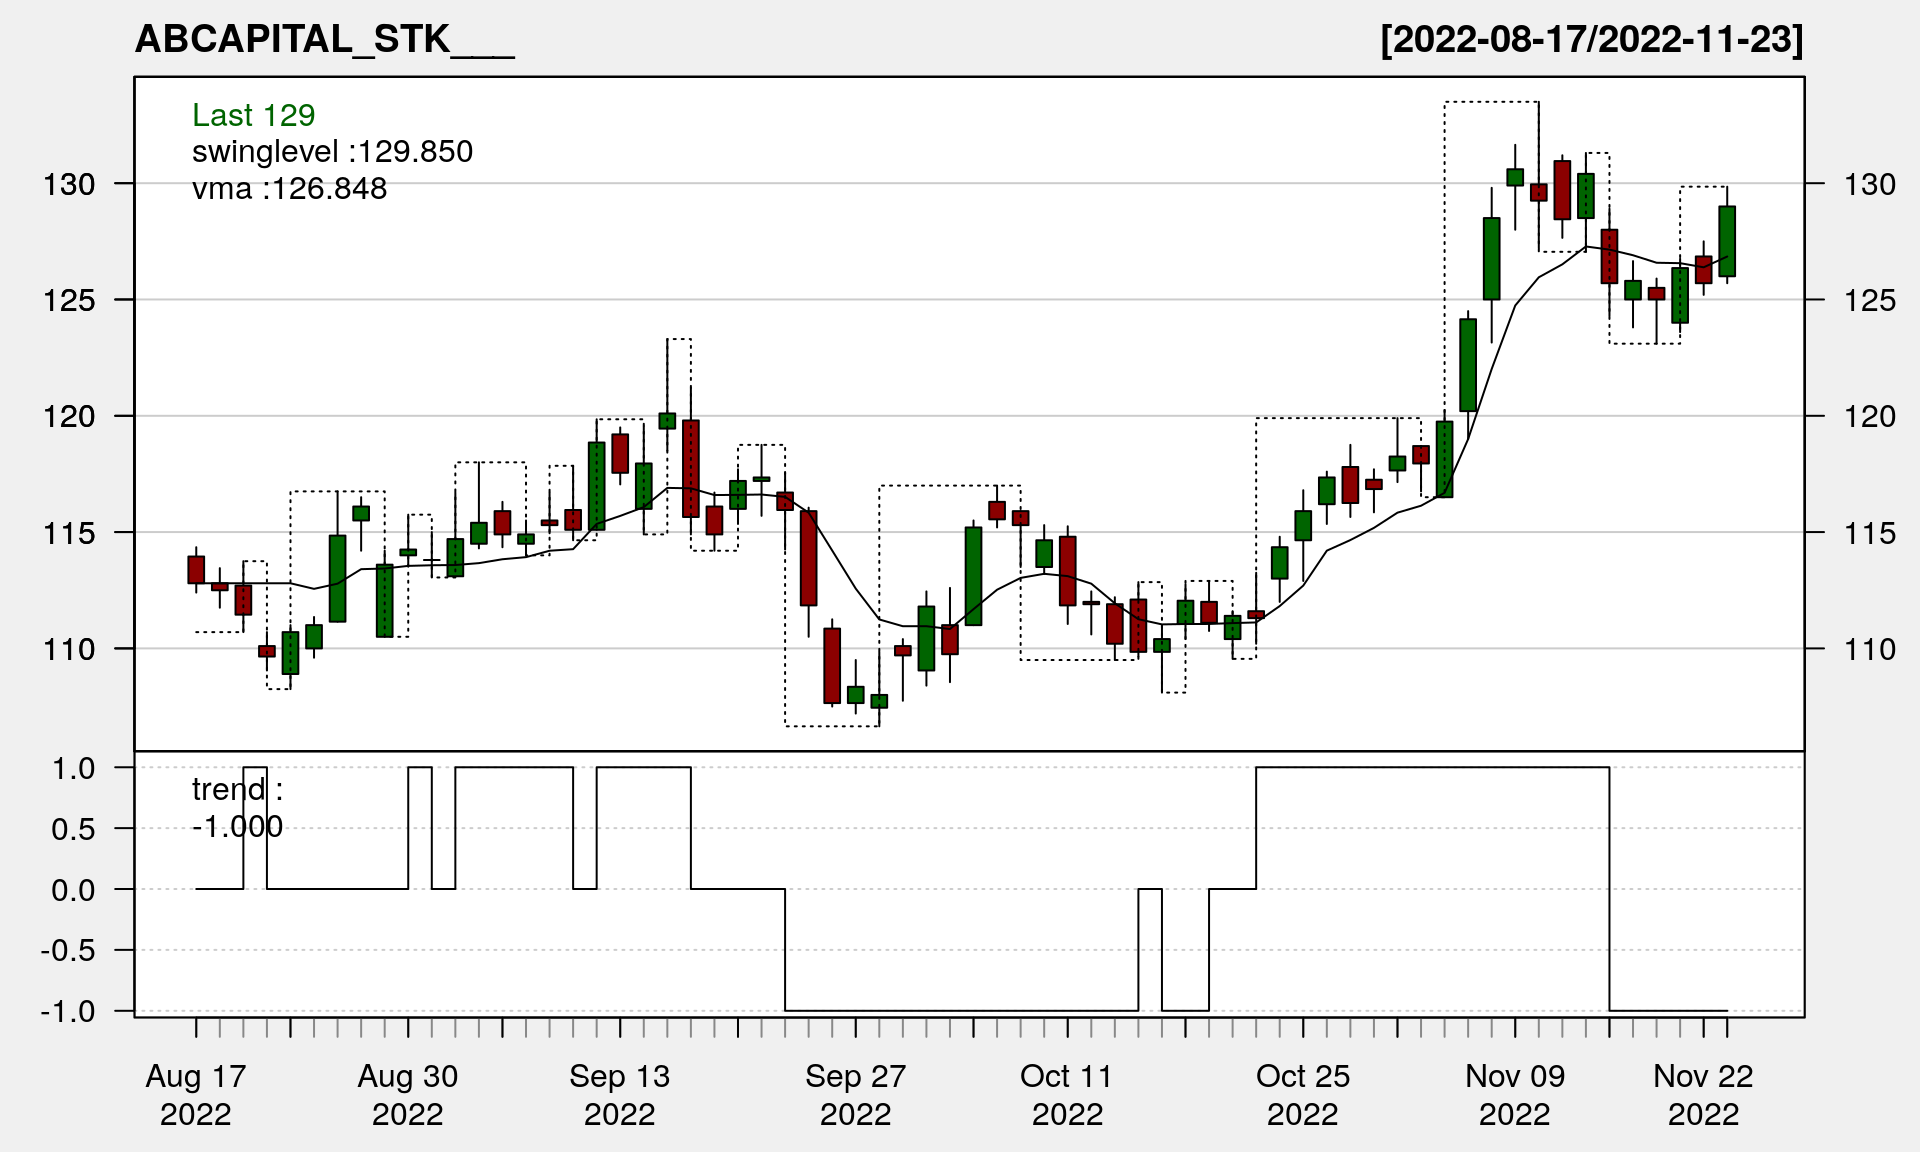Click the last green candlestick on chart
1920x1152 pixels.
(x=1727, y=241)
